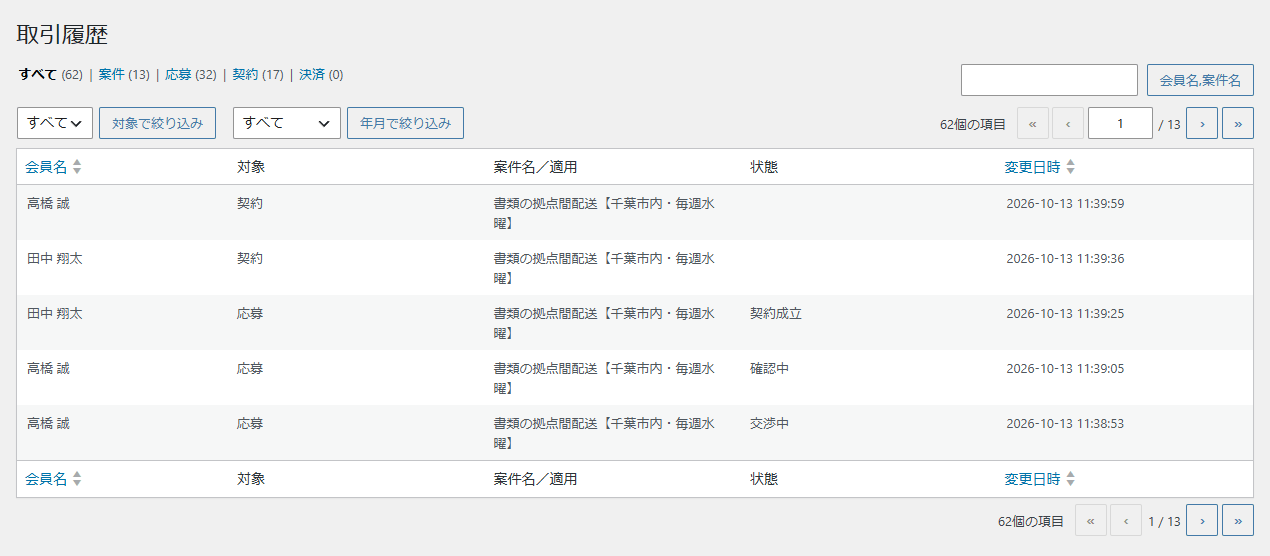Click 応募 cell in the 確認中 row
The height and width of the screenshot is (556, 1270).
(250, 368)
